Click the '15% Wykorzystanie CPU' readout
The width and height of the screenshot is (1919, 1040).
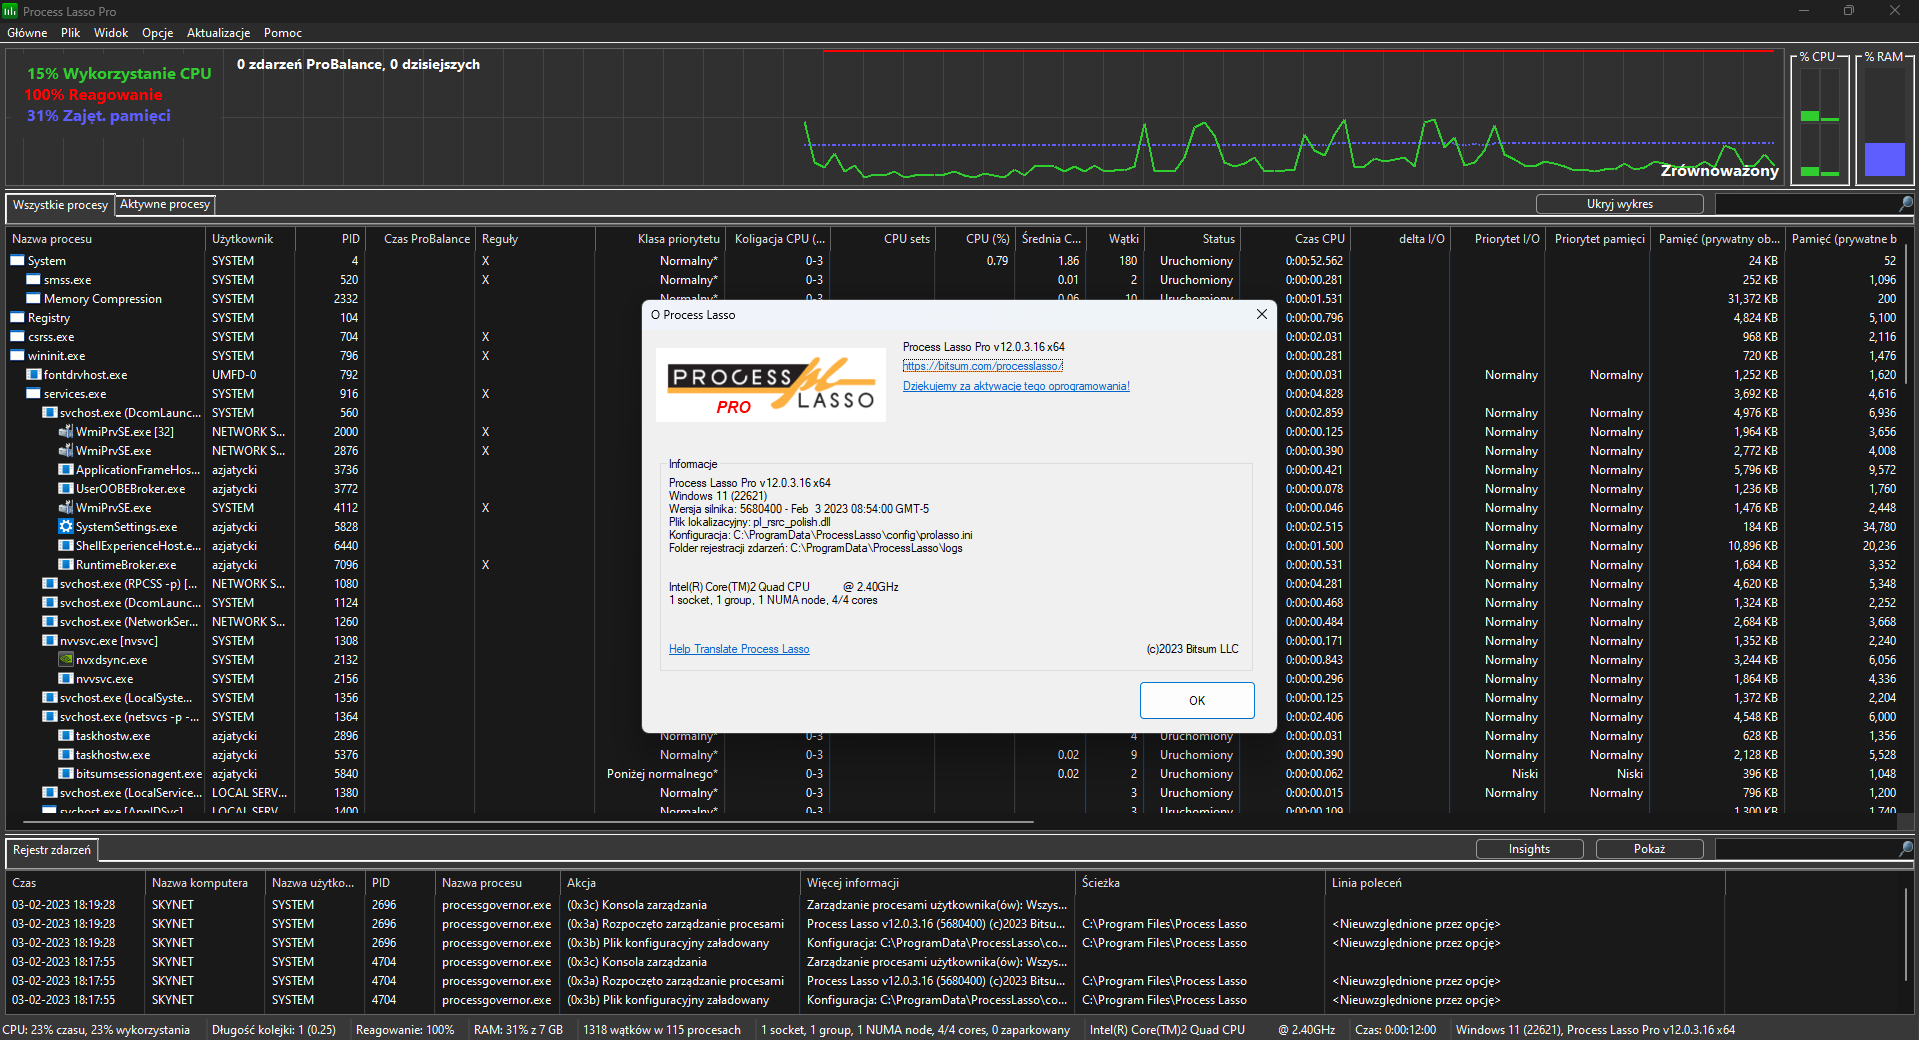(119, 74)
